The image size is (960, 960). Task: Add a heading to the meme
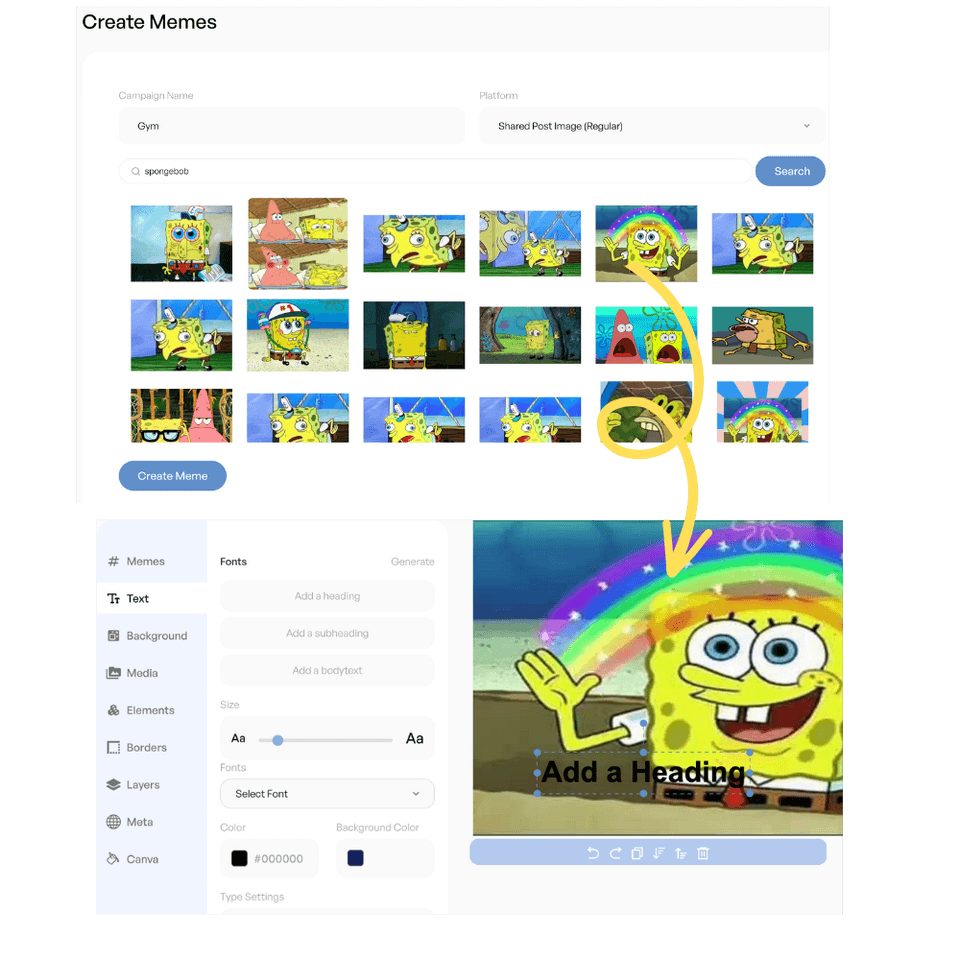tap(328, 596)
